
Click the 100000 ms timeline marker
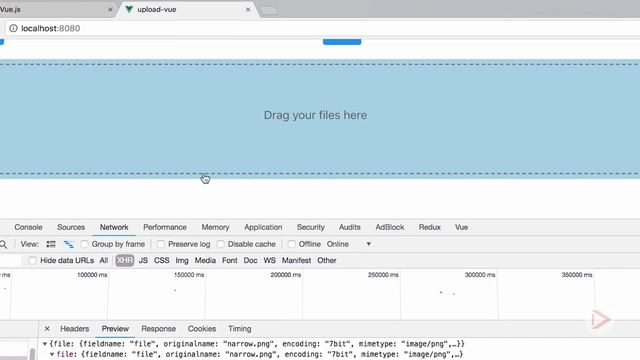[92, 275]
